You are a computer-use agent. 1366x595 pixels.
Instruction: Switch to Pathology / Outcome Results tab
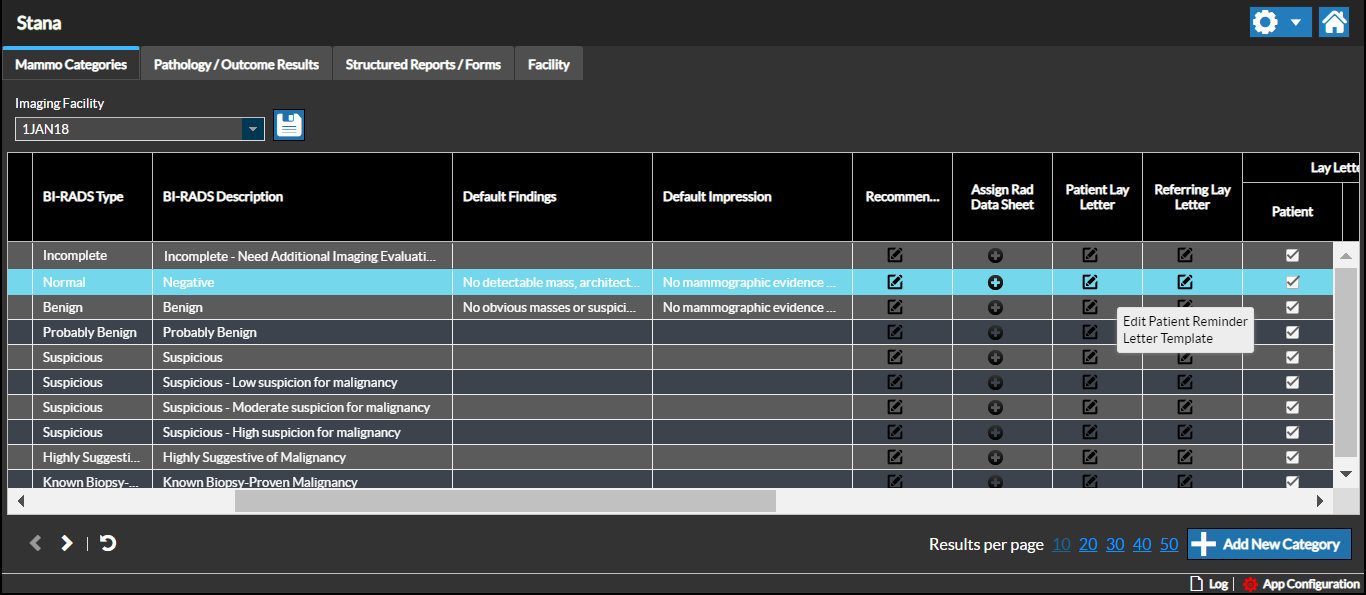236,64
